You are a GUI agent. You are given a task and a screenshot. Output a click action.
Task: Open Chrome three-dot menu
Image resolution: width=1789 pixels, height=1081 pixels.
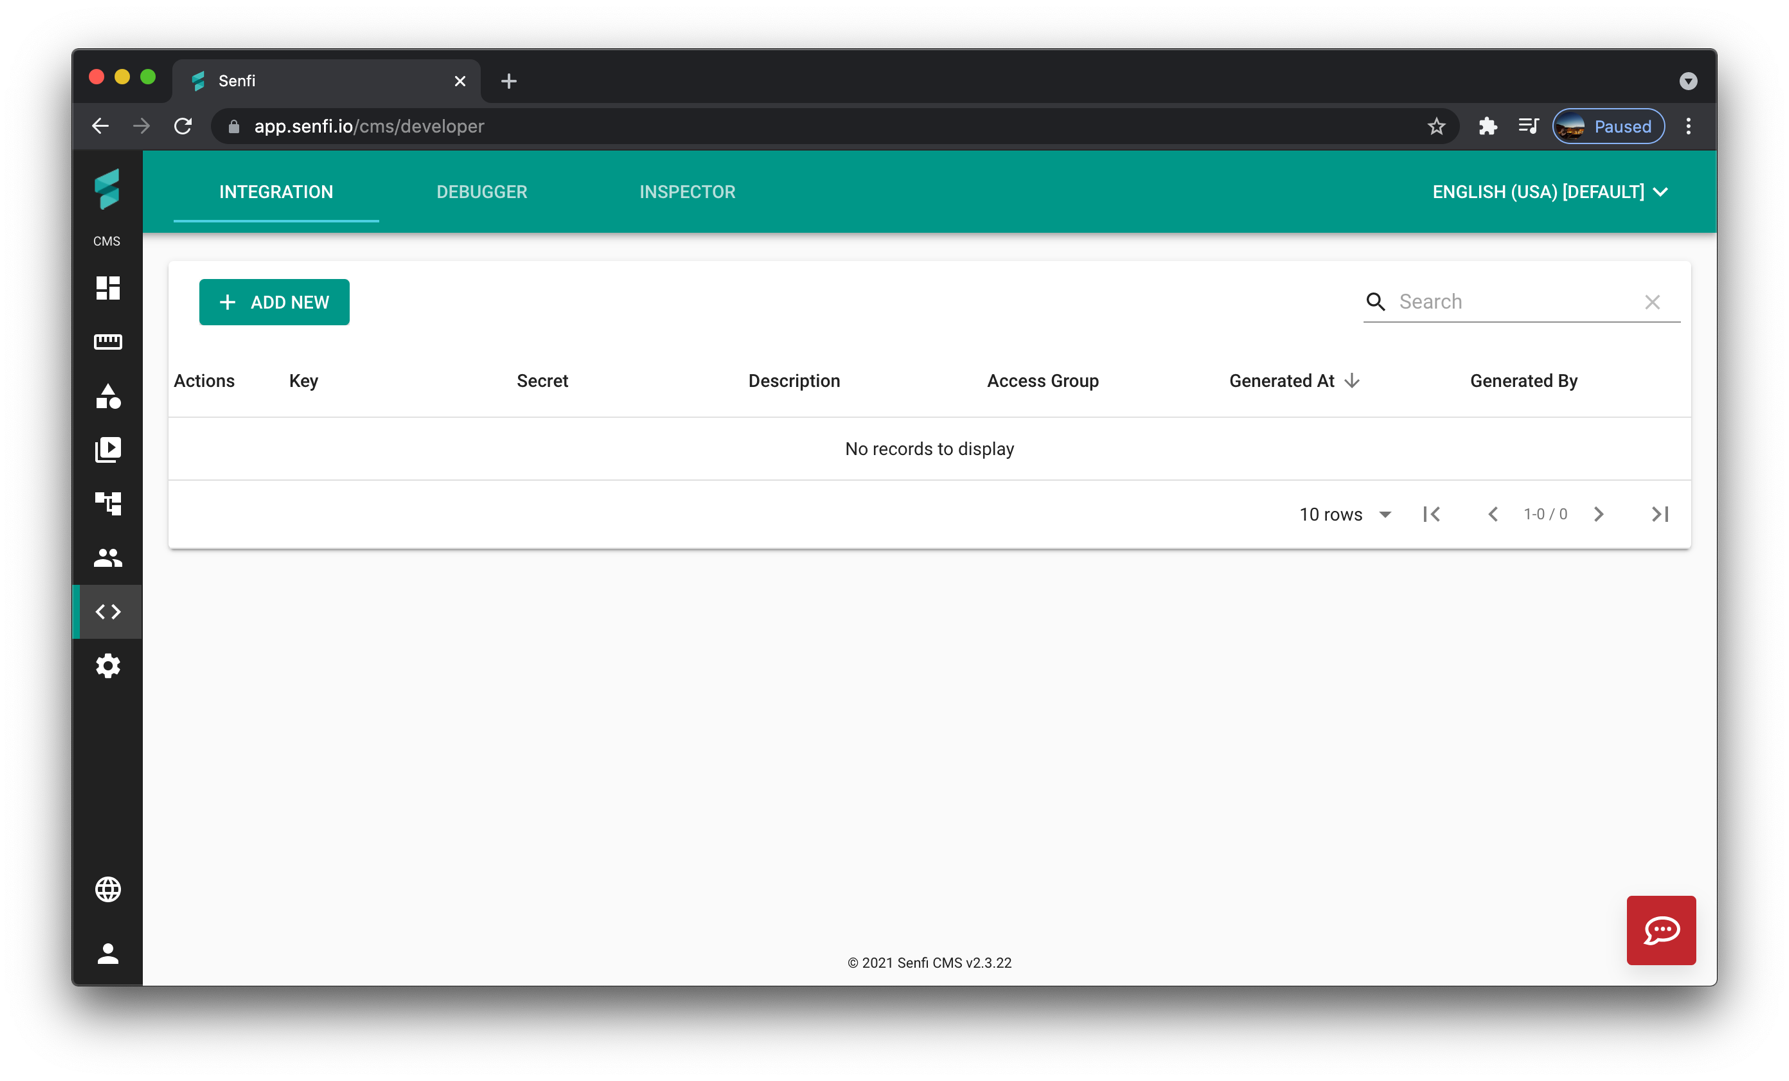(x=1689, y=126)
